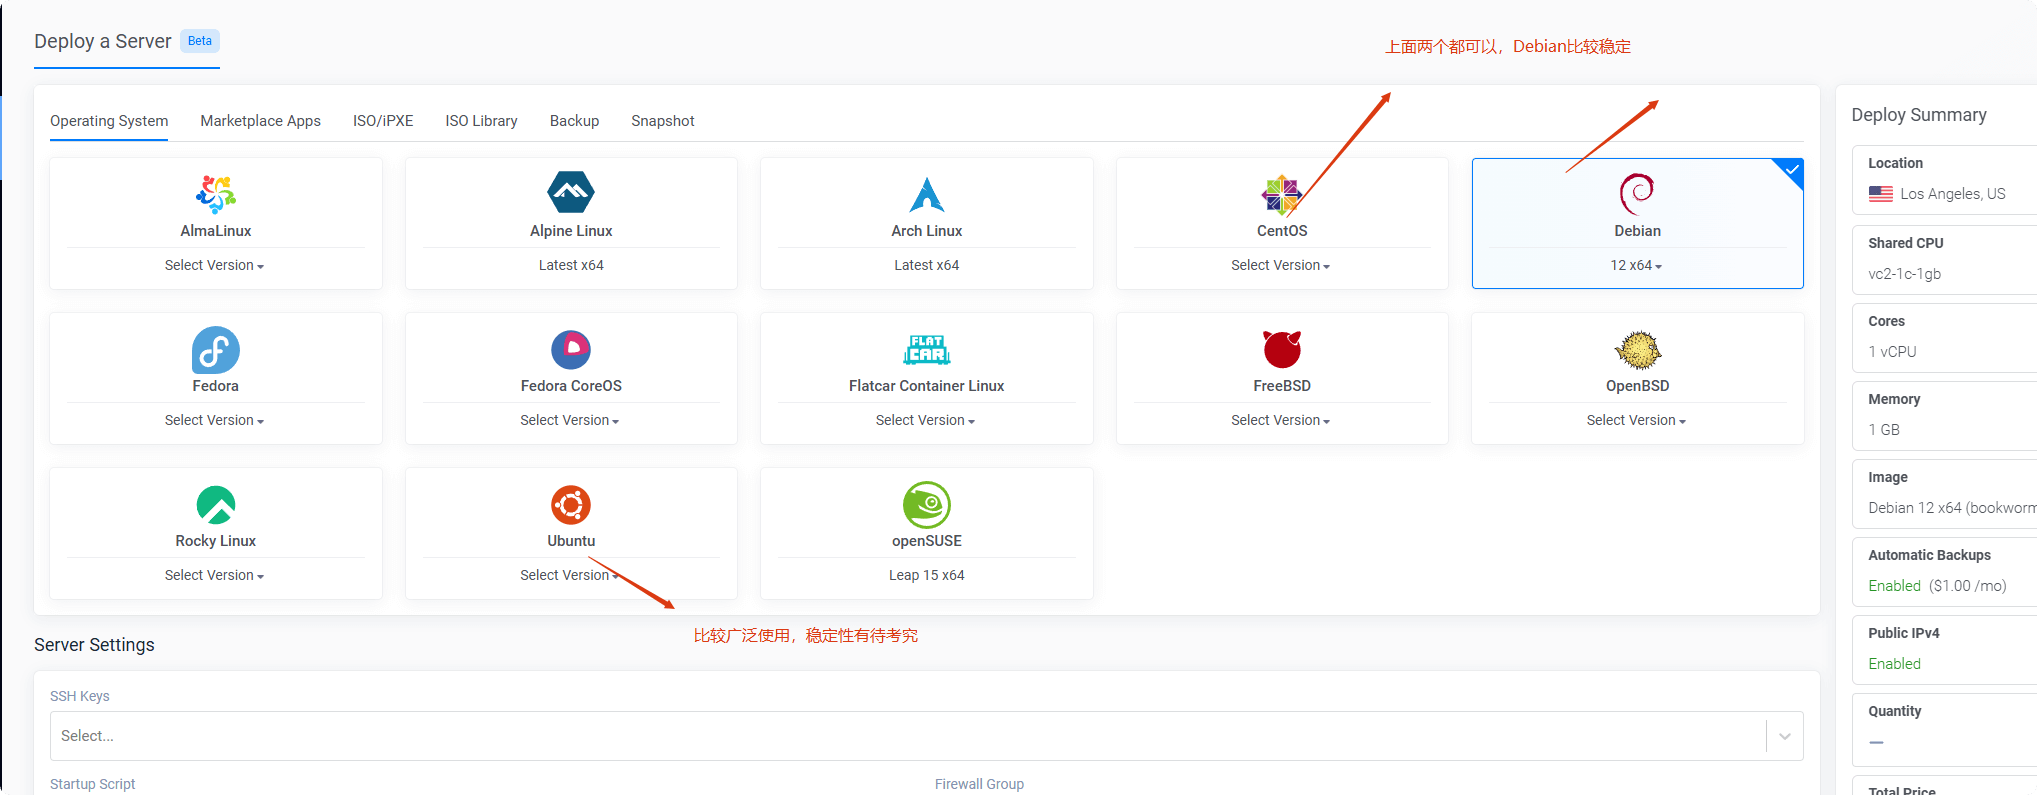Pick the Fedora CoreOS logo
Image resolution: width=2037 pixels, height=795 pixels.
point(571,350)
